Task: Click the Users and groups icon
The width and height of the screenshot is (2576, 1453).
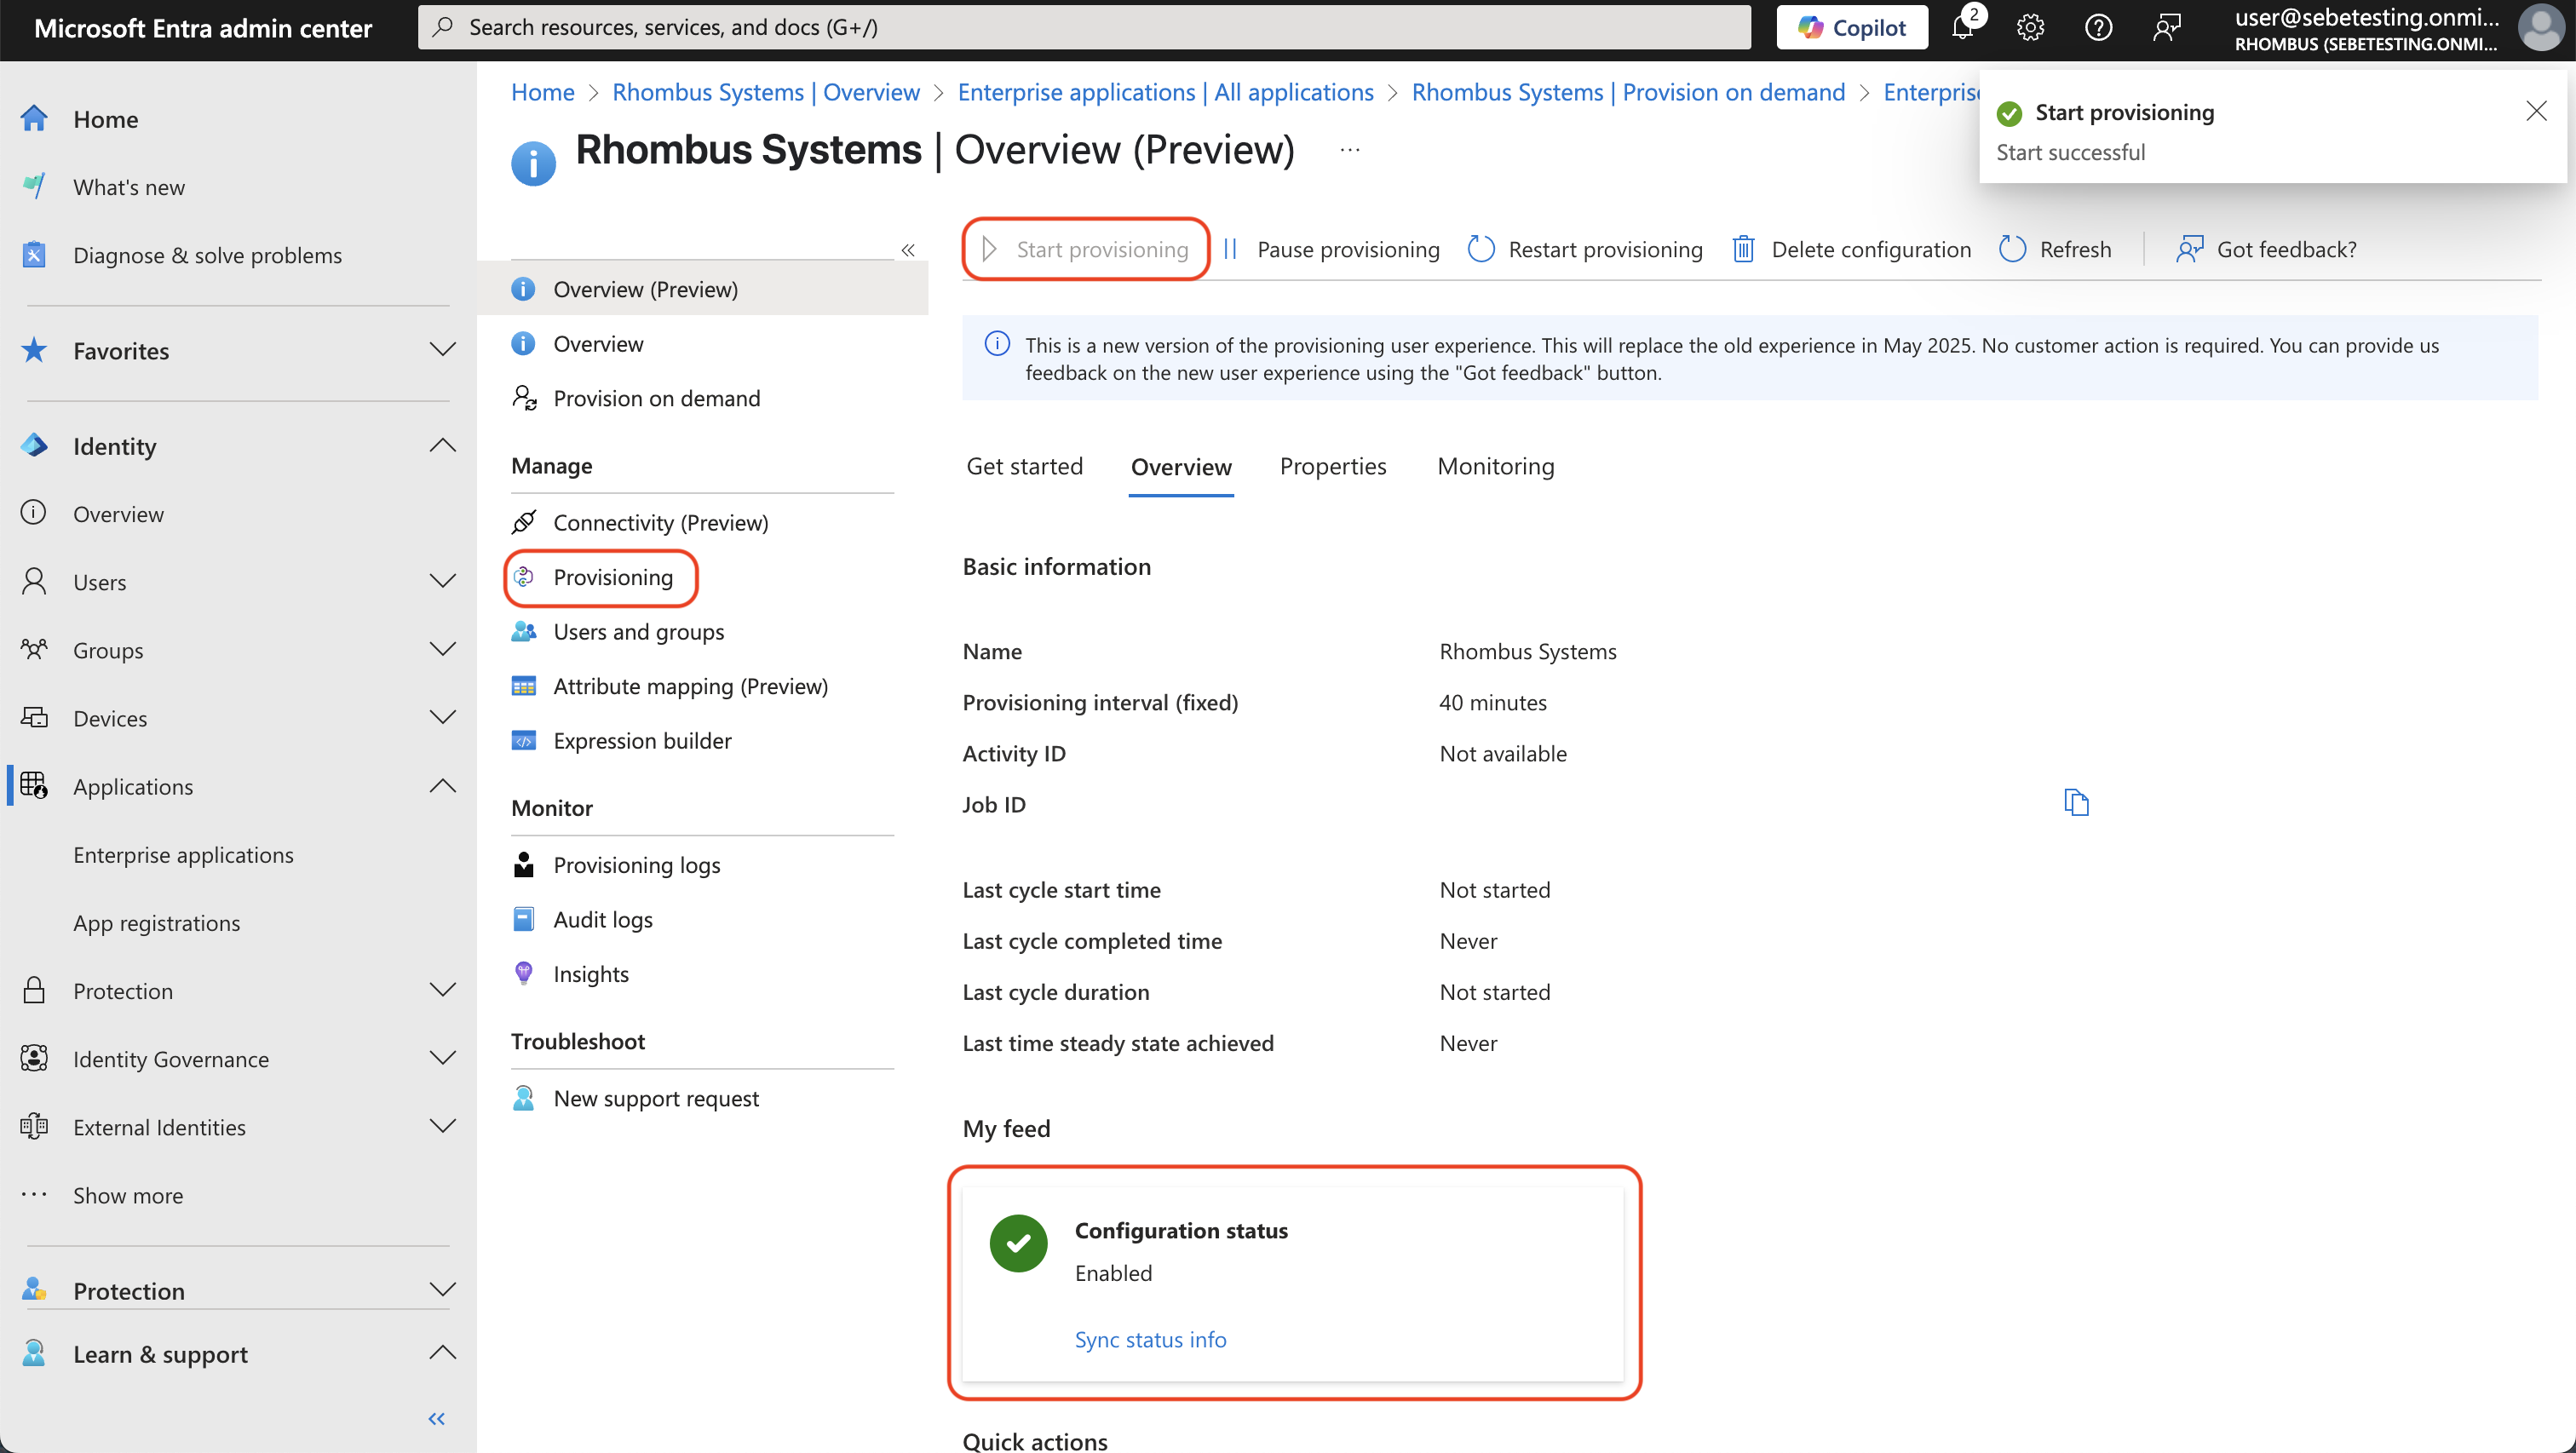Action: (524, 631)
